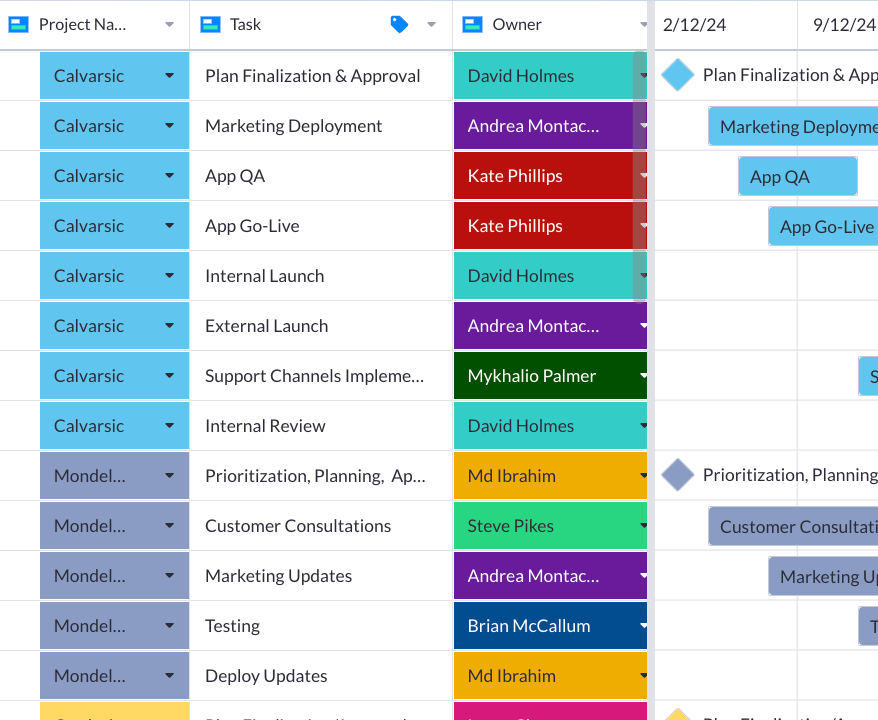Click the Prioritization, Planning milestone diamond
The height and width of the screenshot is (720, 878).
click(x=677, y=475)
